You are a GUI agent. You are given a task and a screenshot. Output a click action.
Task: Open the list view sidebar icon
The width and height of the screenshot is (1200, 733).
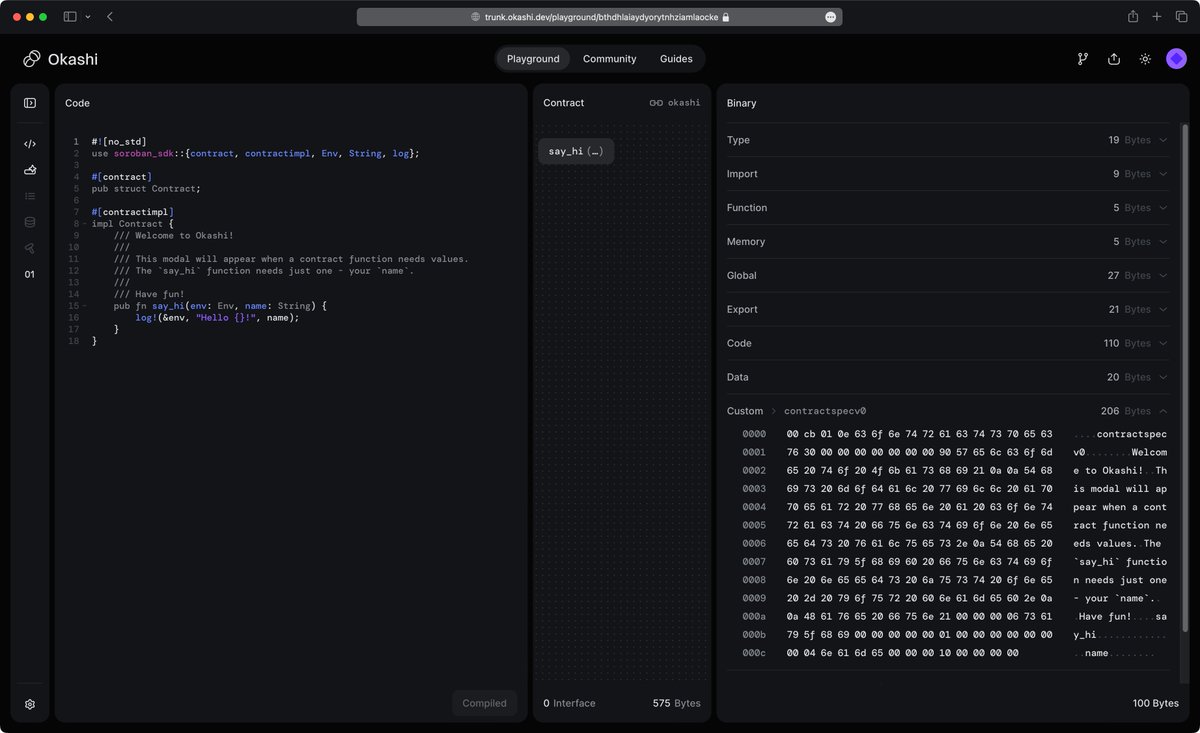(x=30, y=196)
